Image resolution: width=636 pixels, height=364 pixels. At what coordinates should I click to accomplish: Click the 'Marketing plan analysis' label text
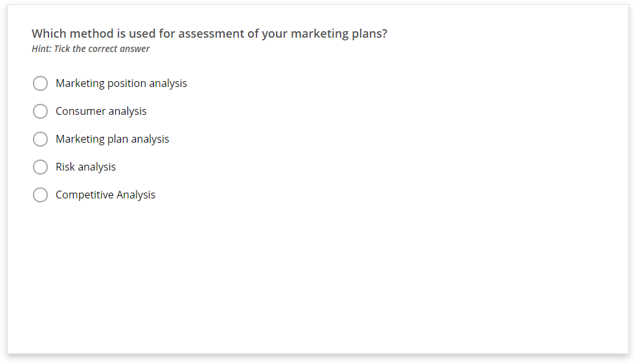tap(112, 139)
